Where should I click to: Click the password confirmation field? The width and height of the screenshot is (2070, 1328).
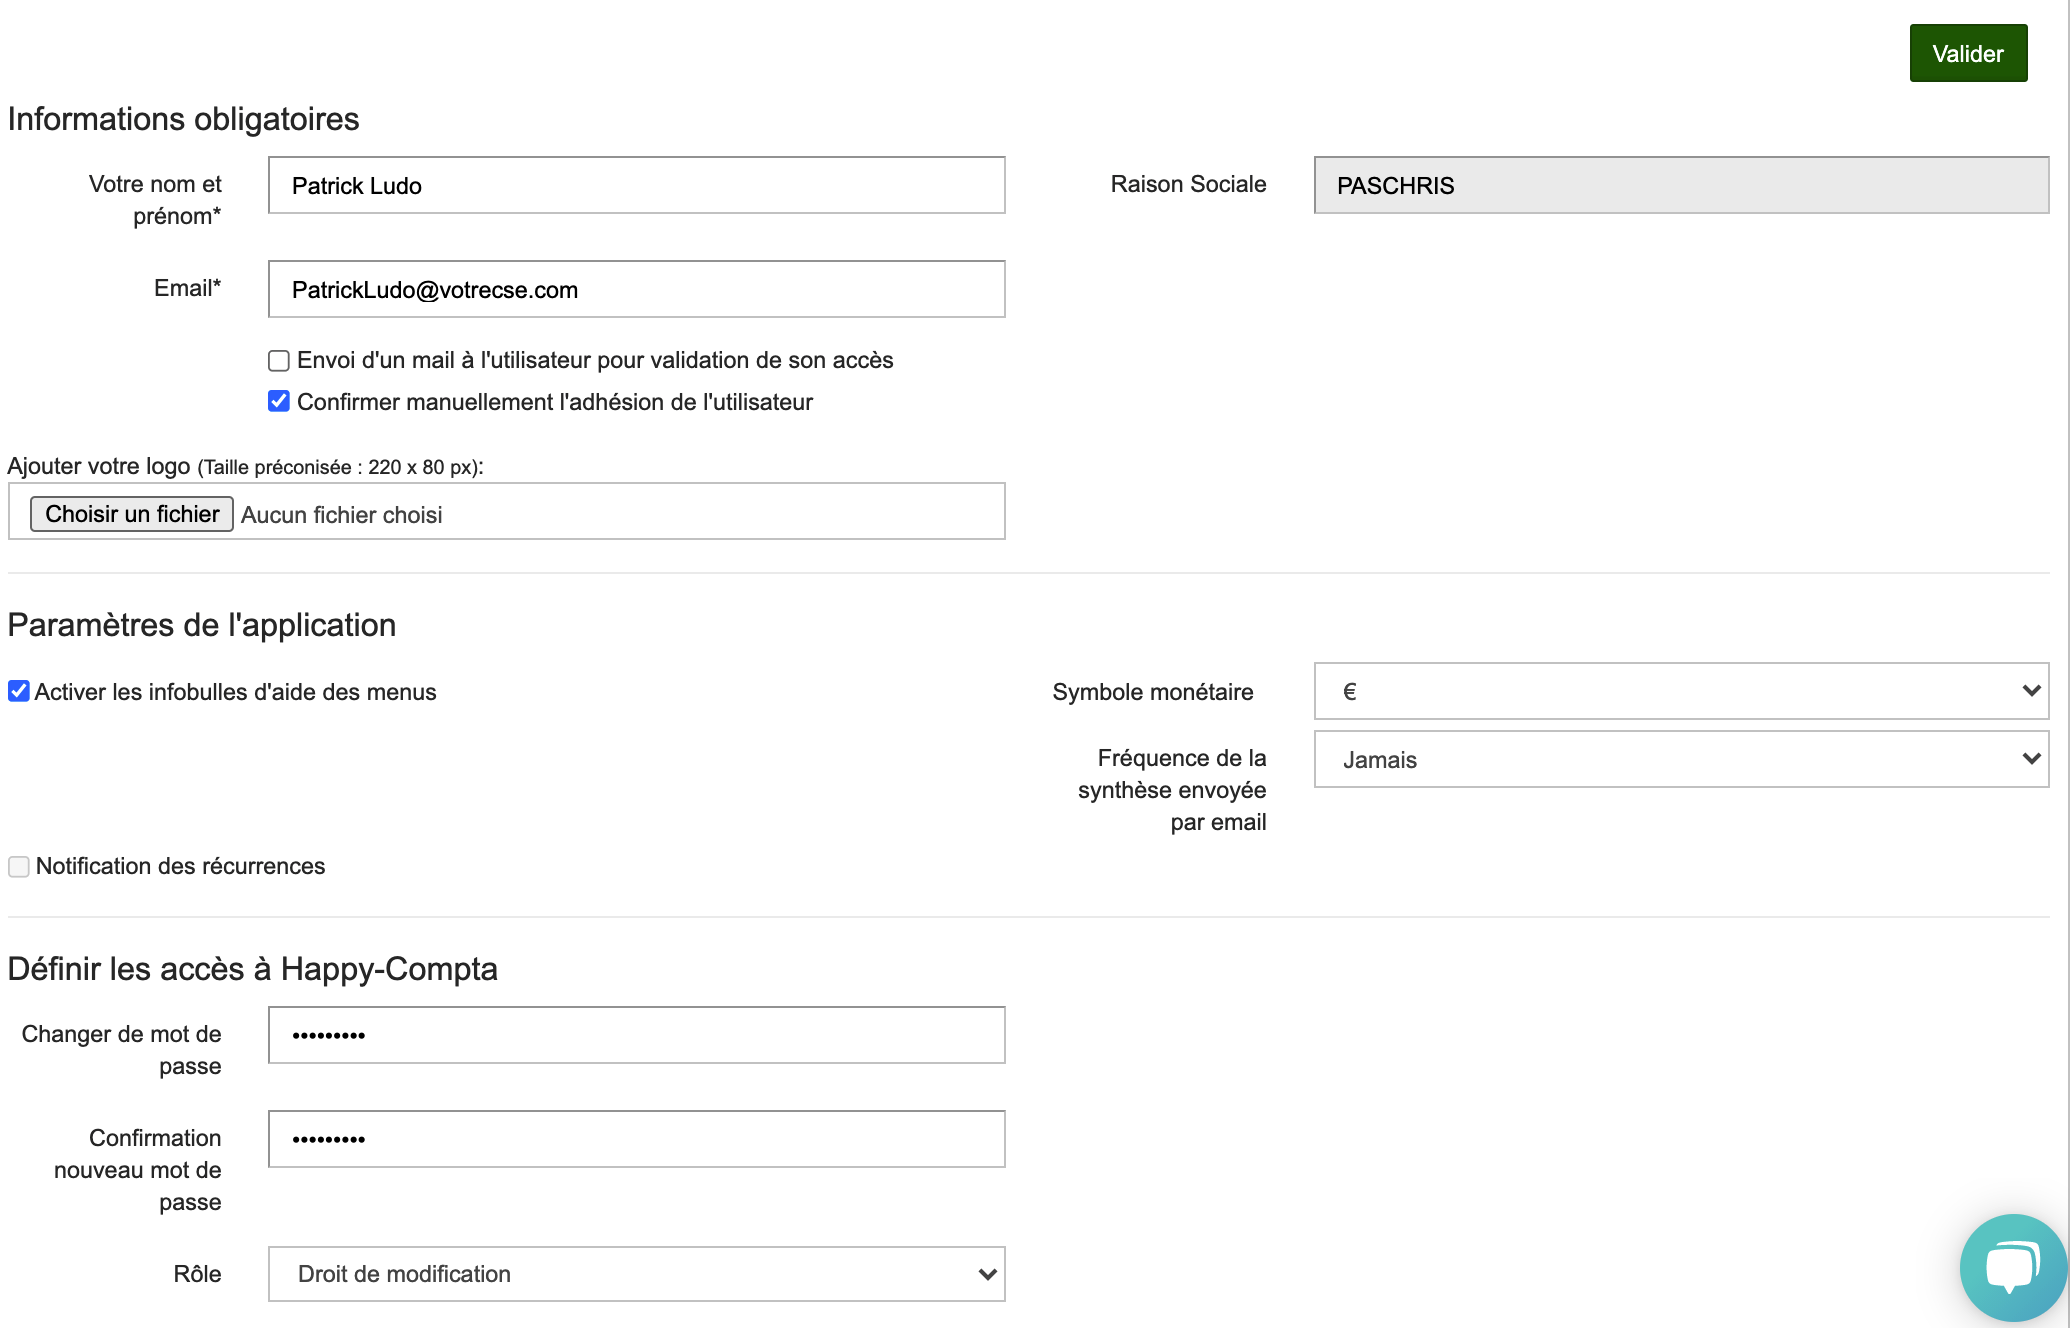636,1139
